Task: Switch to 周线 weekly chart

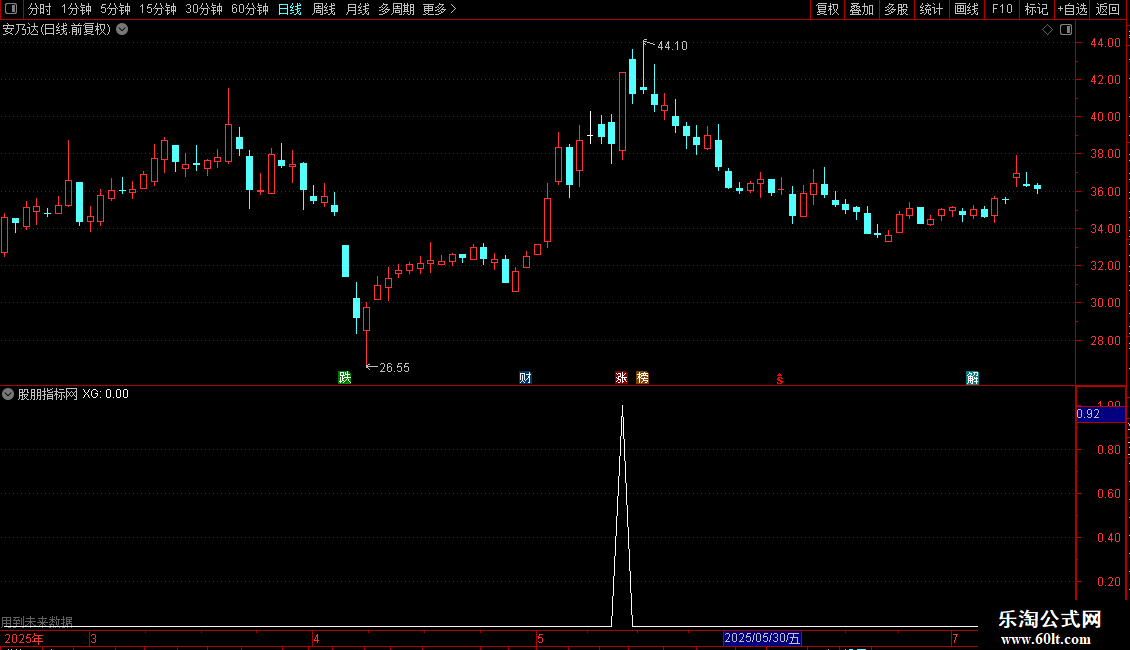Action: pyautogui.click(x=324, y=9)
